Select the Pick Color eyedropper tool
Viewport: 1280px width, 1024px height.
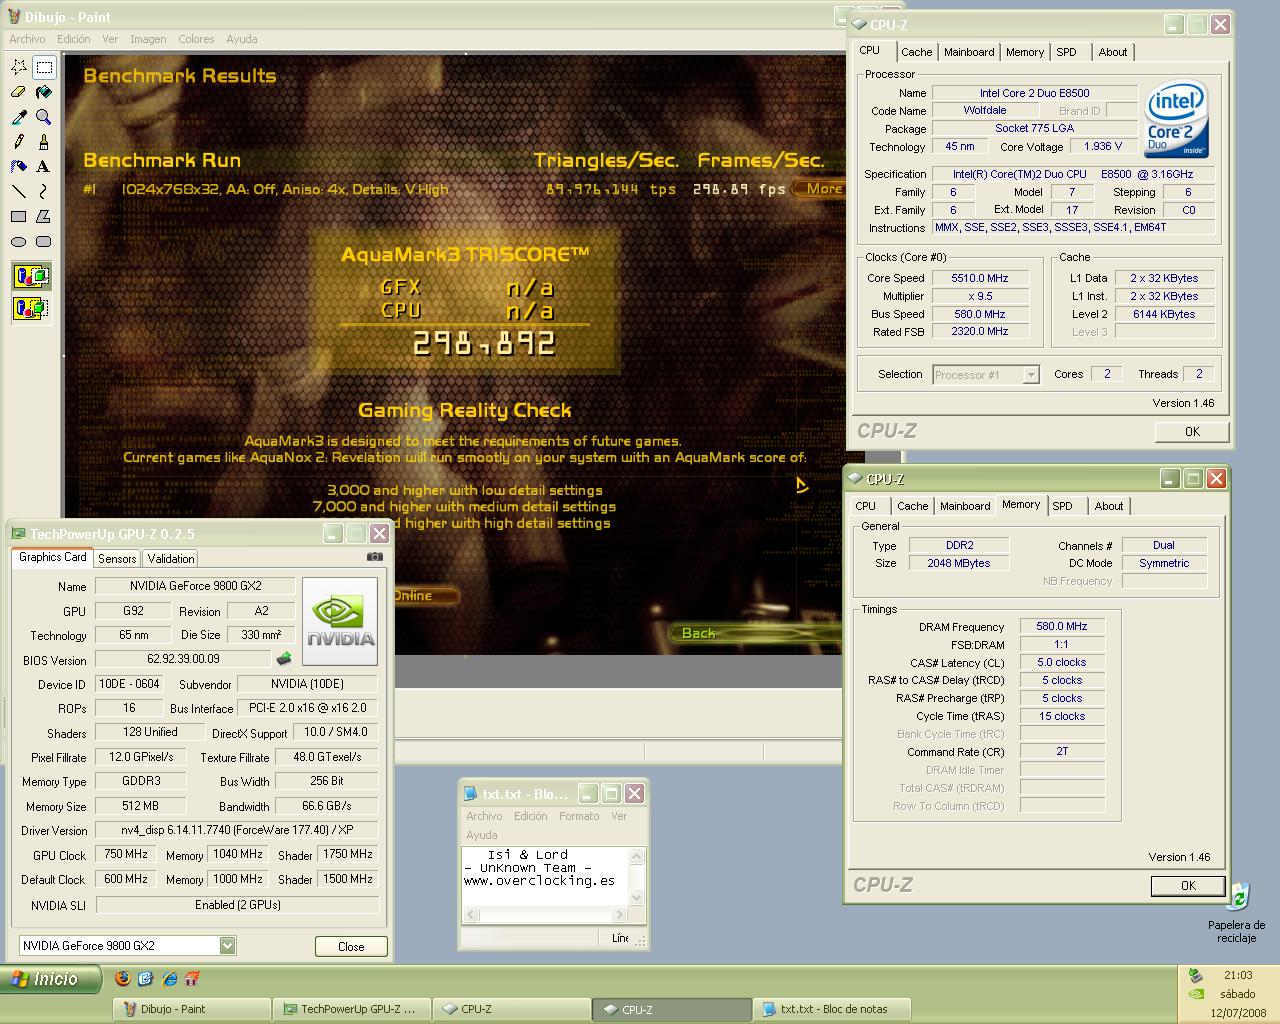[x=19, y=117]
